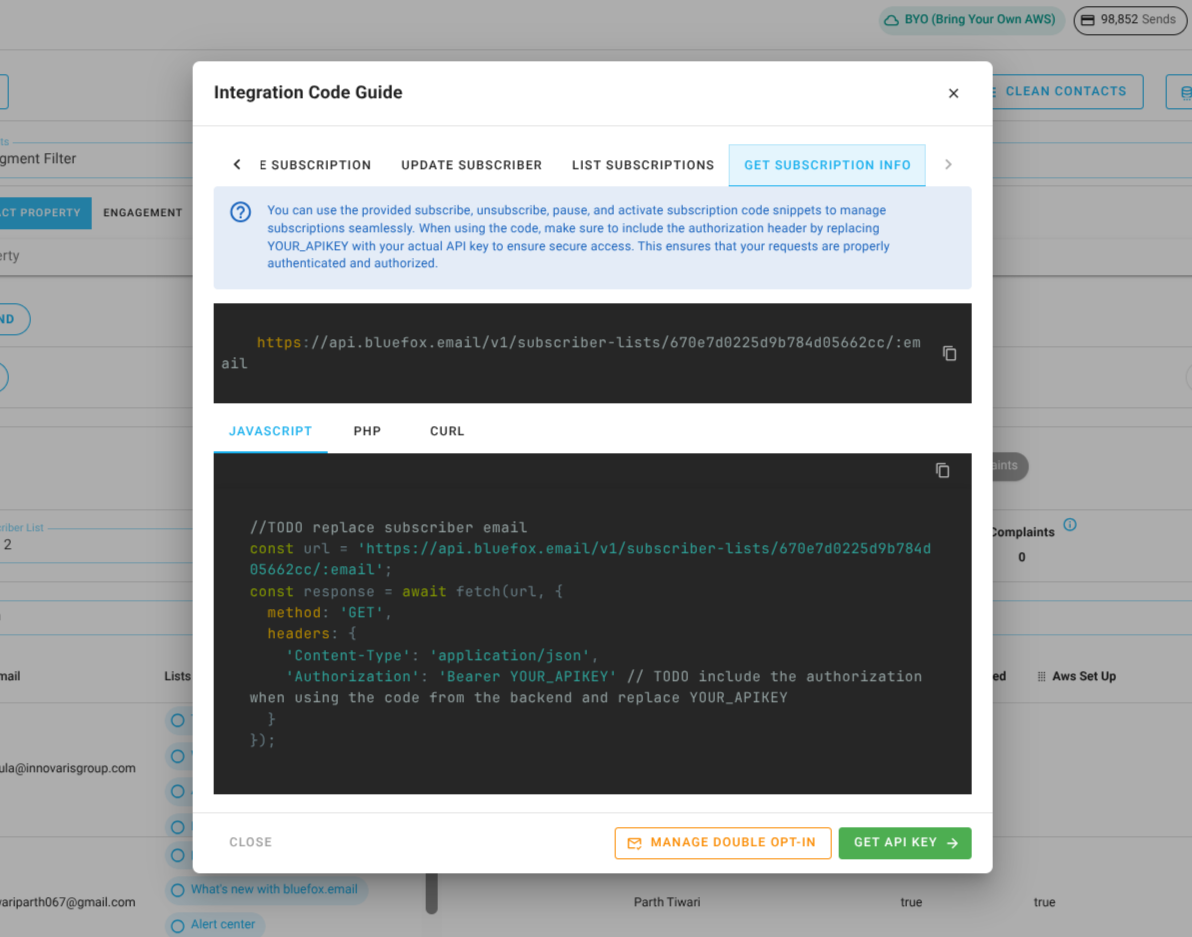Select the 'What's new with bluefox.email' list chip
The height and width of the screenshot is (937, 1192).
point(266,889)
